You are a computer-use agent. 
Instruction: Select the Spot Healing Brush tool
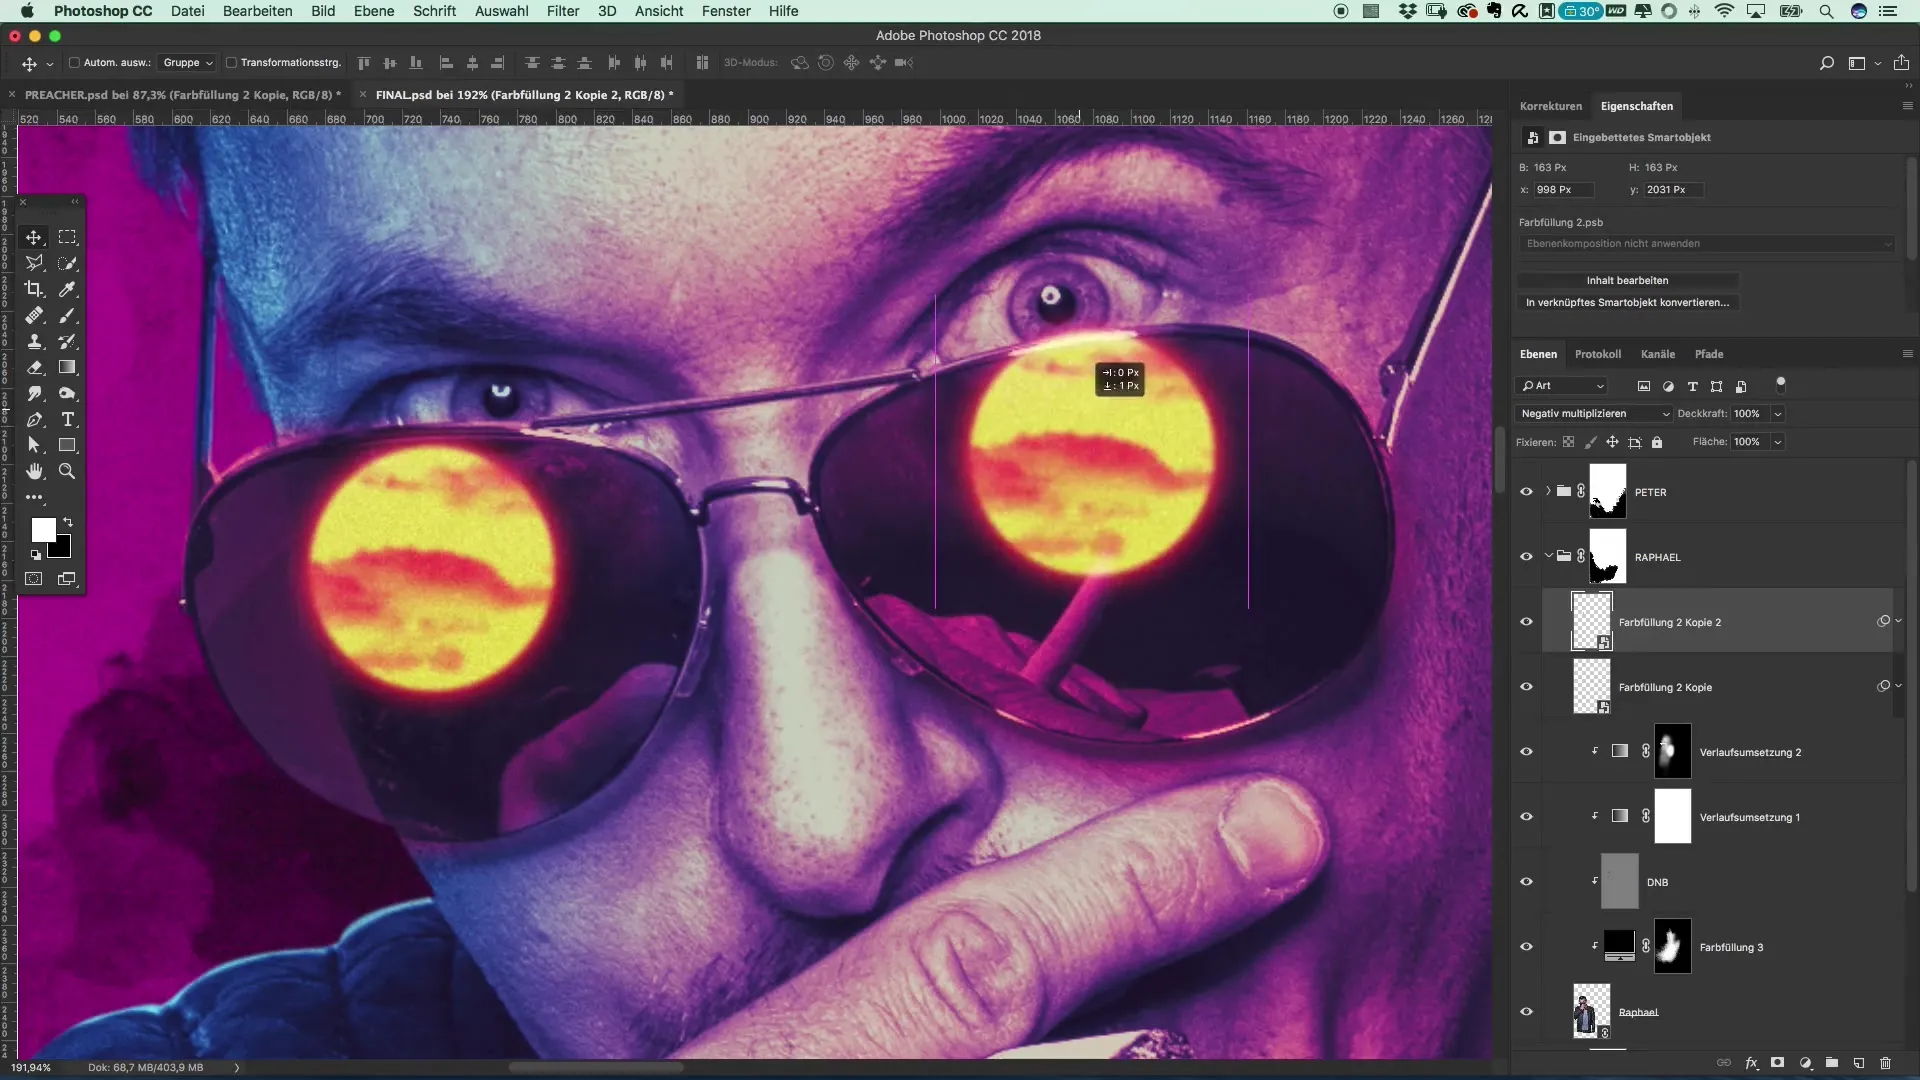click(x=34, y=315)
